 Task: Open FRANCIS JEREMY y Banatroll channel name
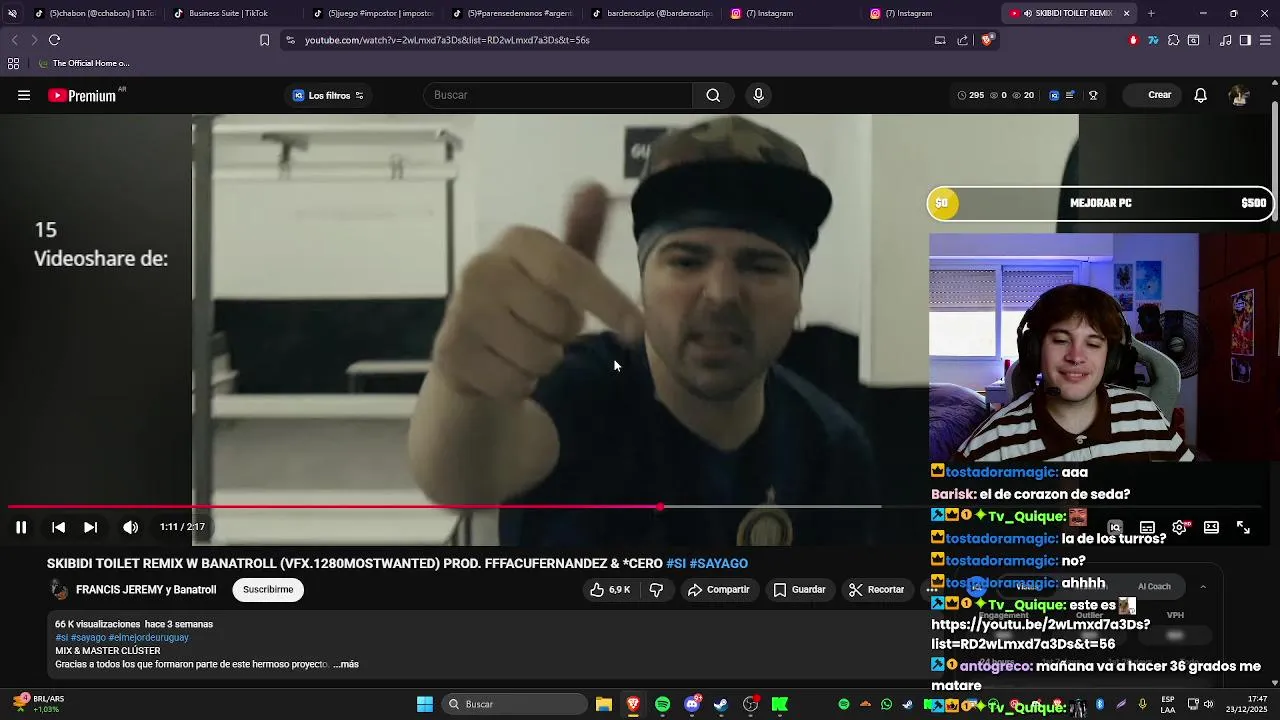coord(146,590)
